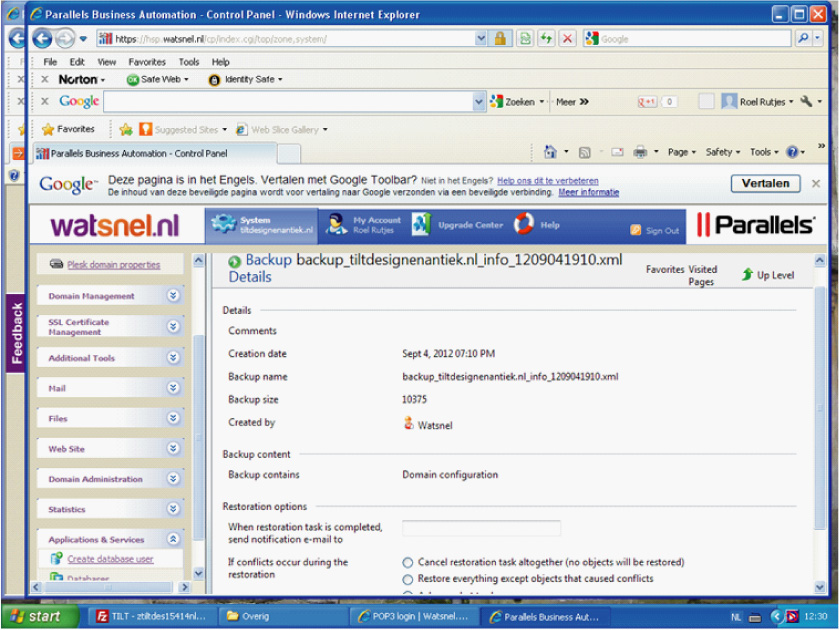This screenshot has width=839, height=630.
Task: Click the My Account person icon
Action: click(337, 224)
